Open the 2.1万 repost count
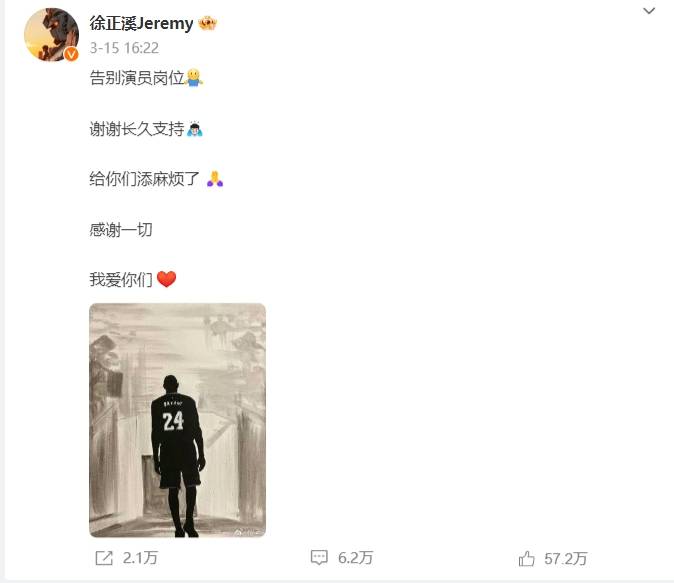The width and height of the screenshot is (674, 583). (x=140, y=558)
